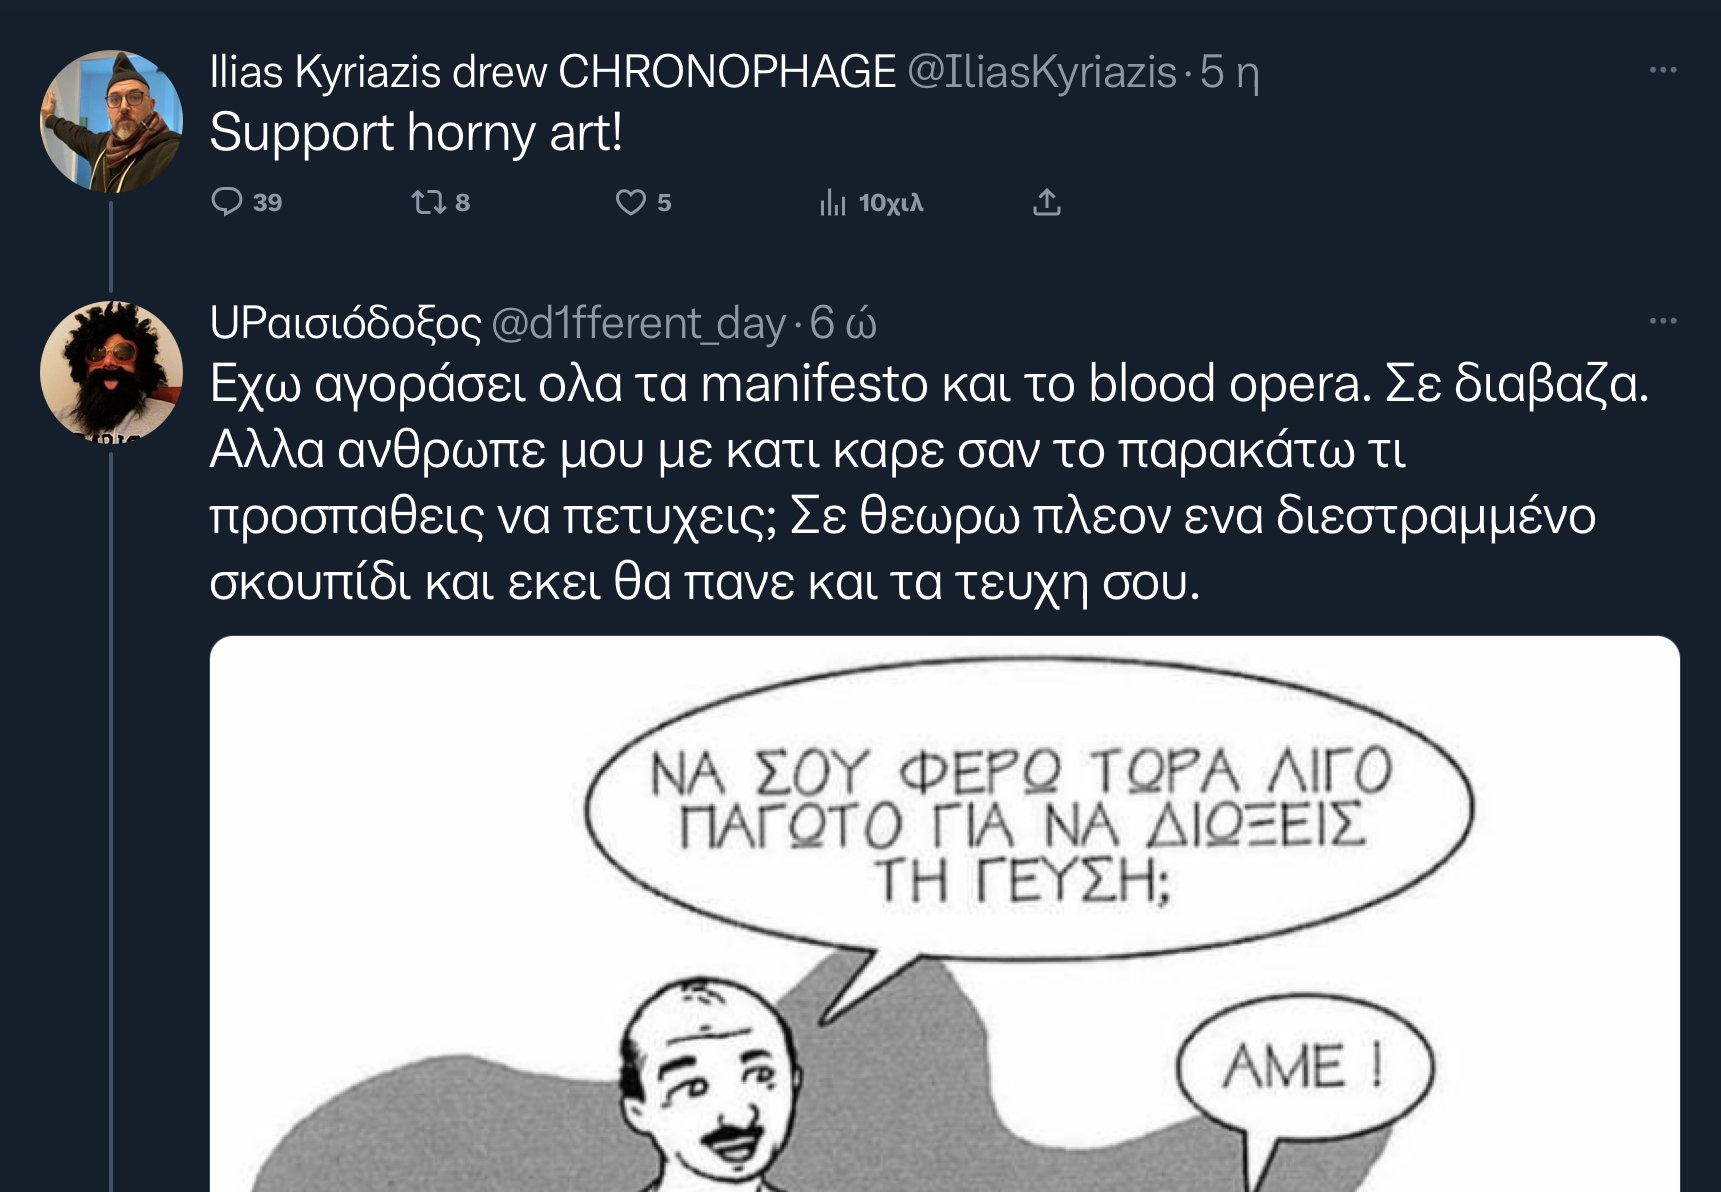
Task: Open more options for Ilias Kyriazis tweet
Action: click(x=1663, y=70)
